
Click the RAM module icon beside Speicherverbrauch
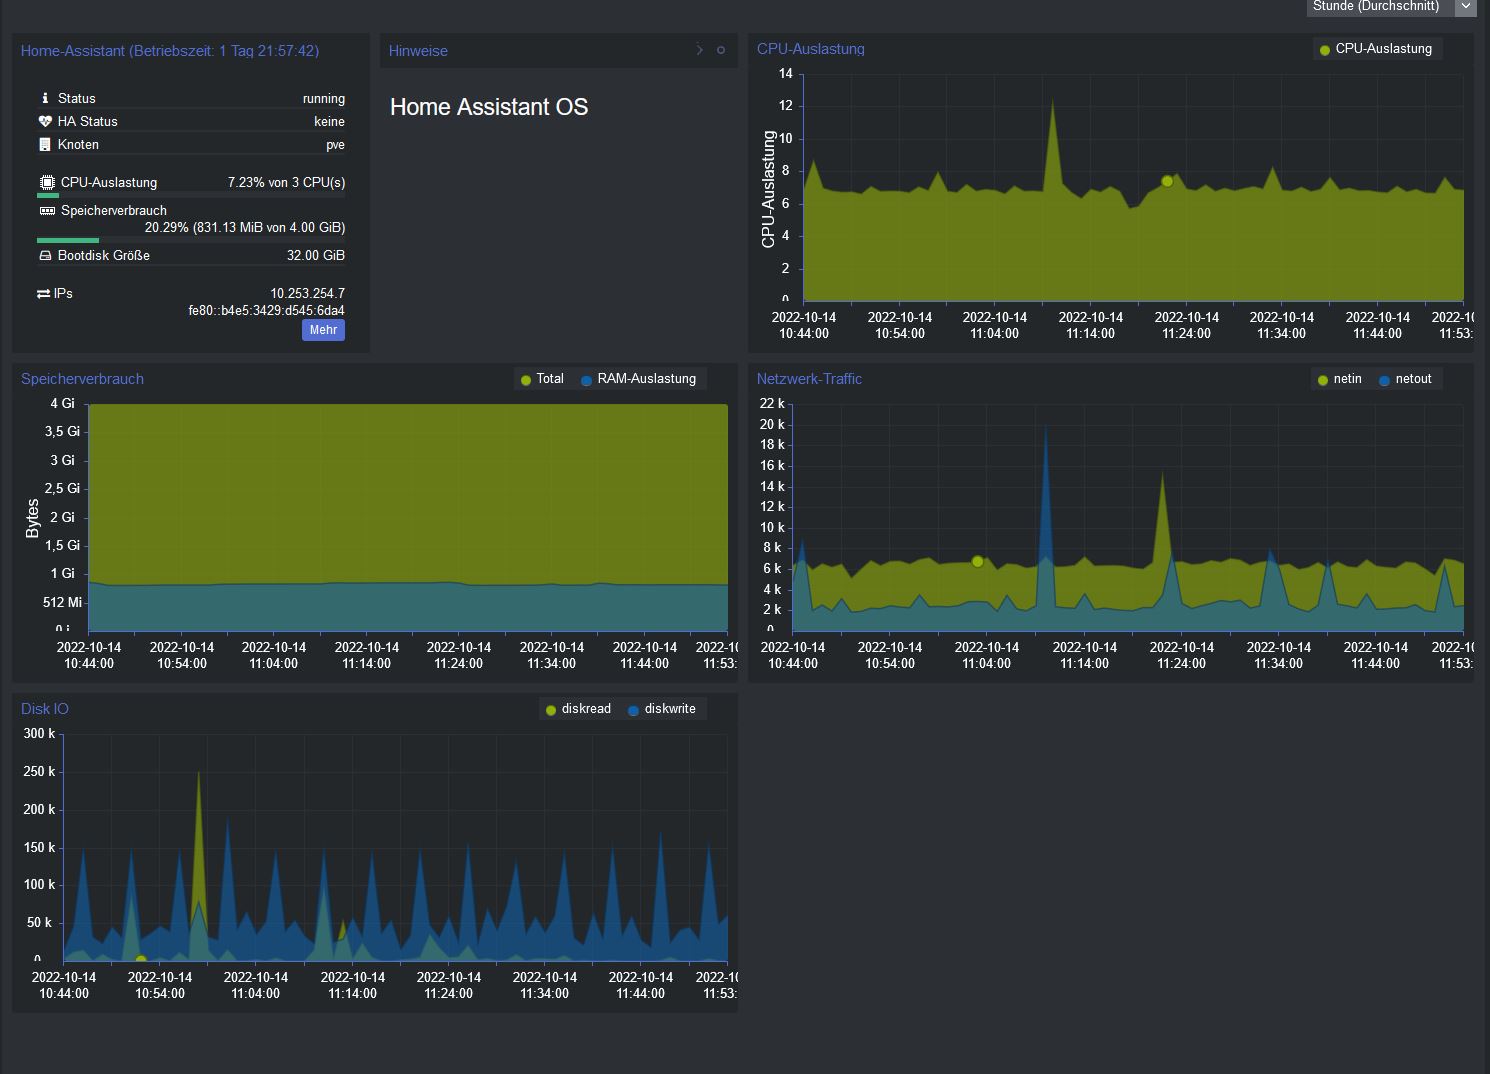[x=44, y=210]
